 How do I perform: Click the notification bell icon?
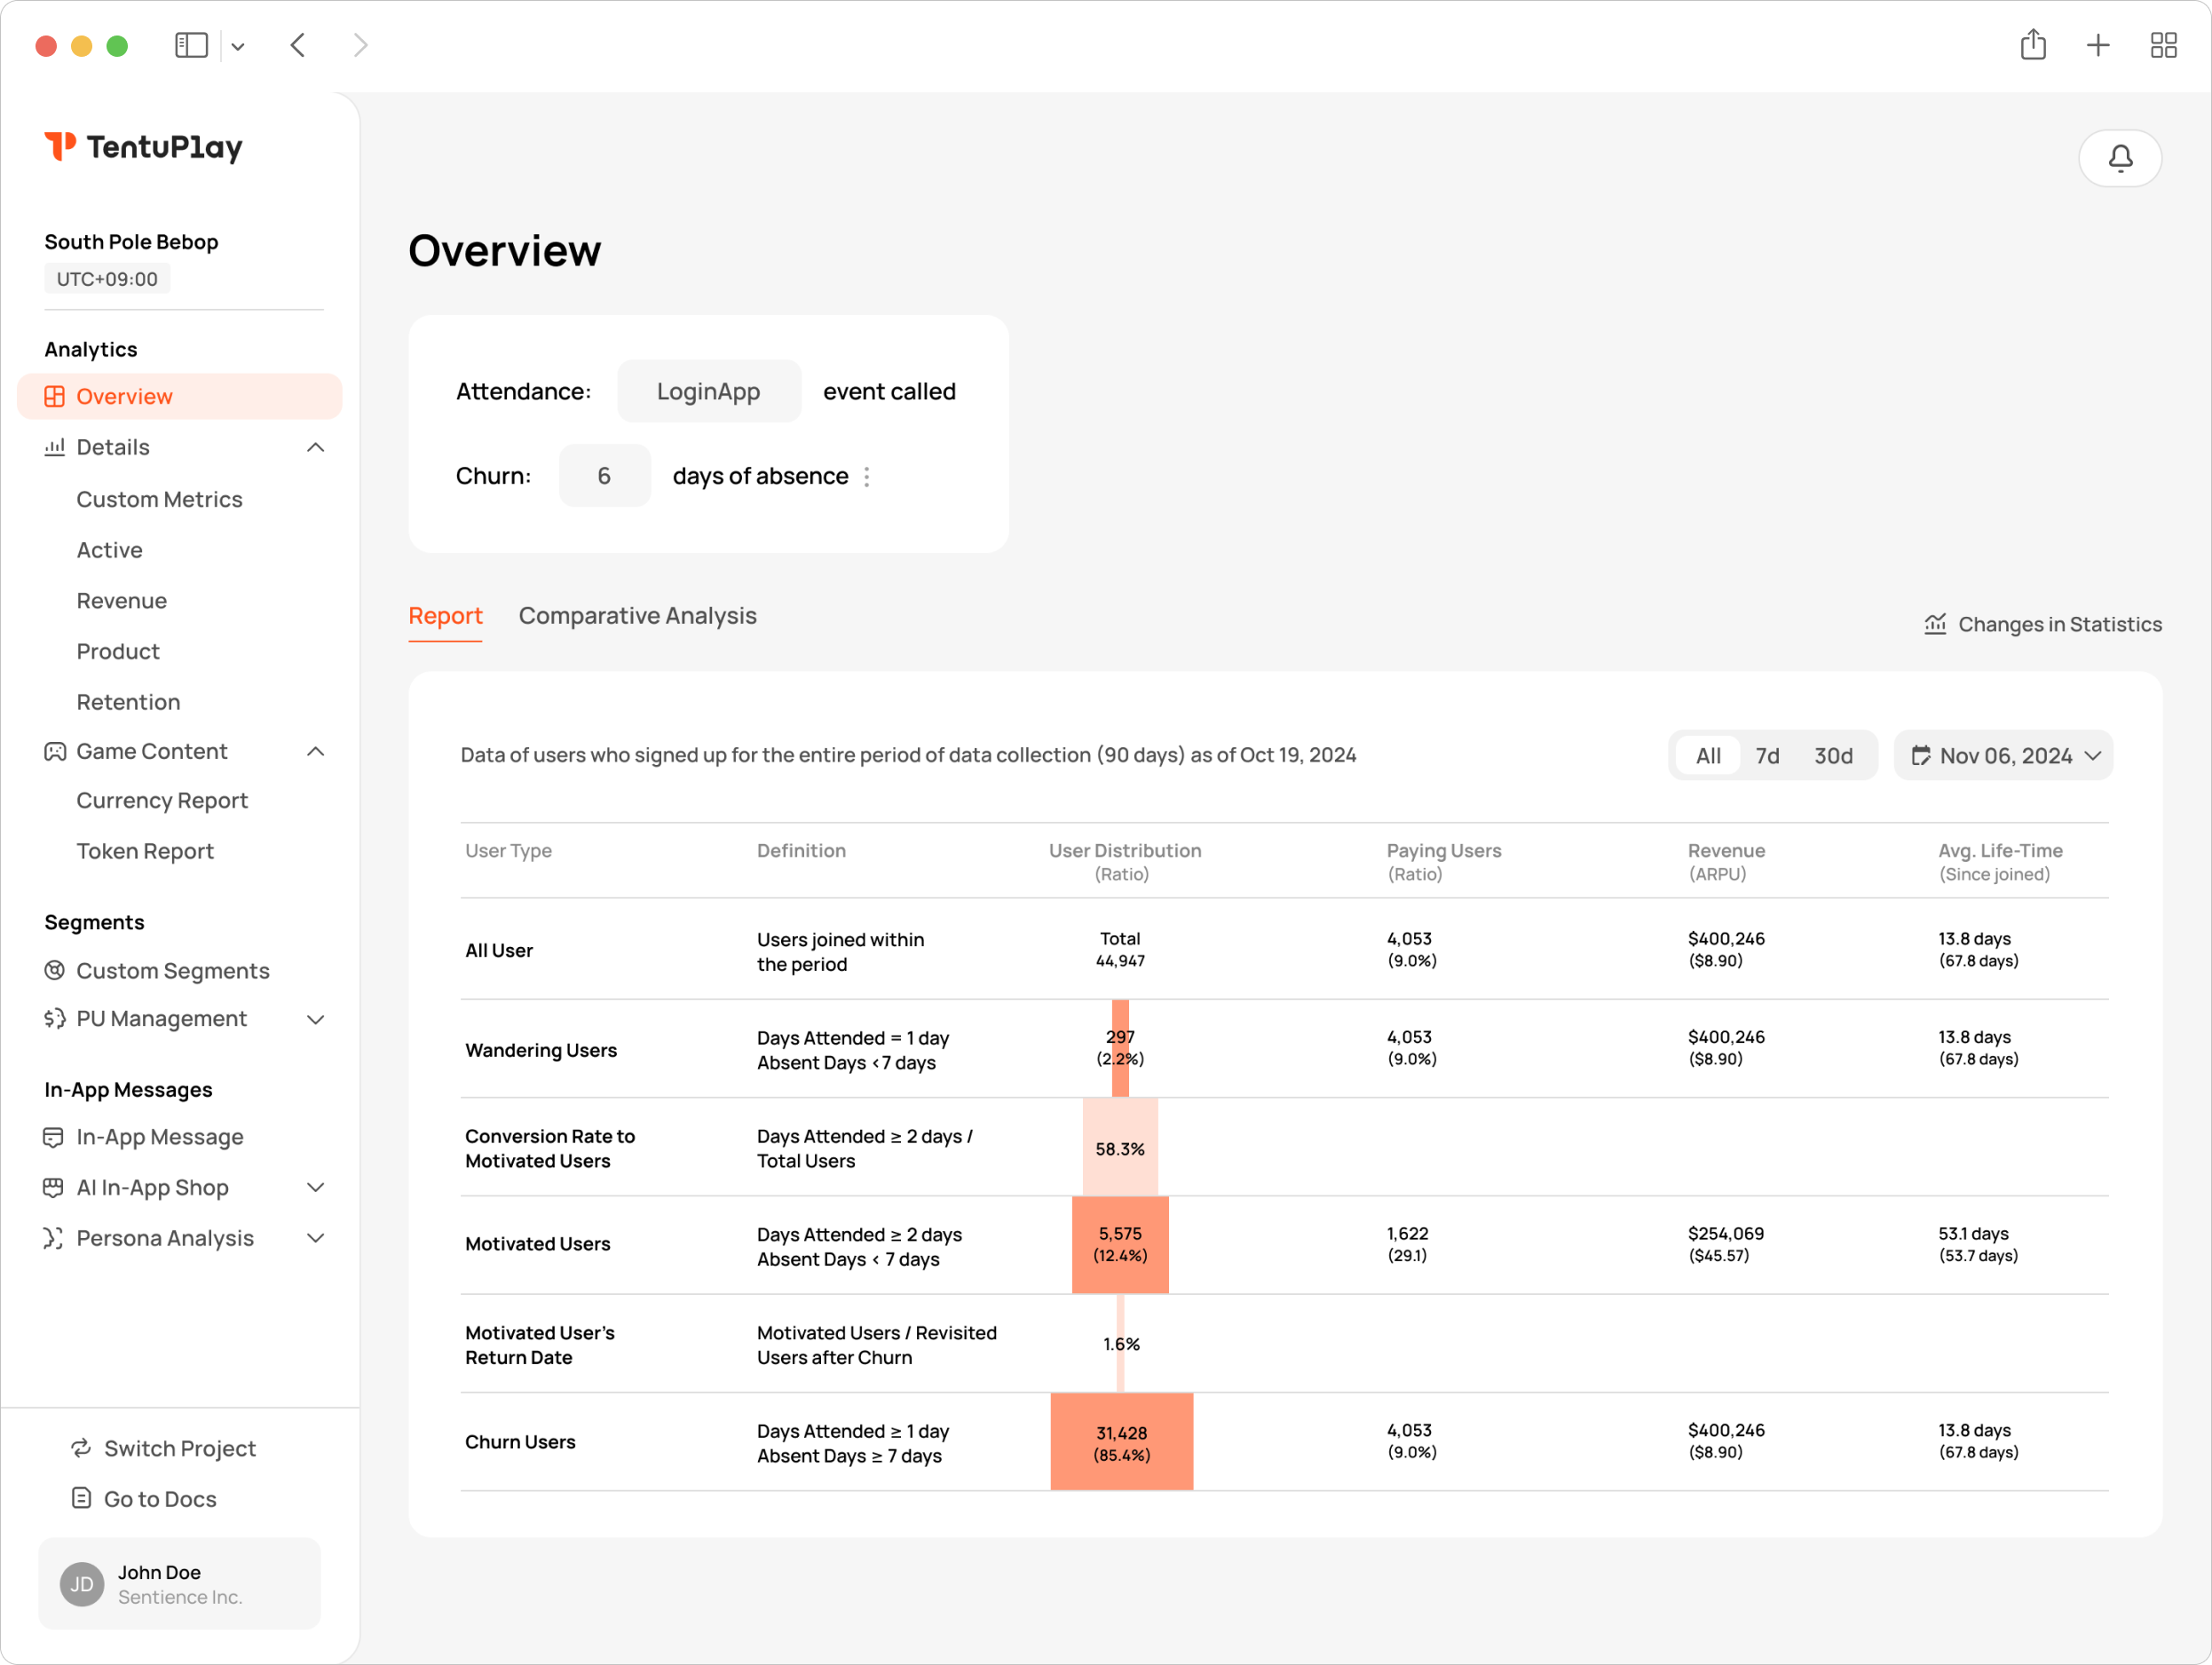tap(2119, 158)
